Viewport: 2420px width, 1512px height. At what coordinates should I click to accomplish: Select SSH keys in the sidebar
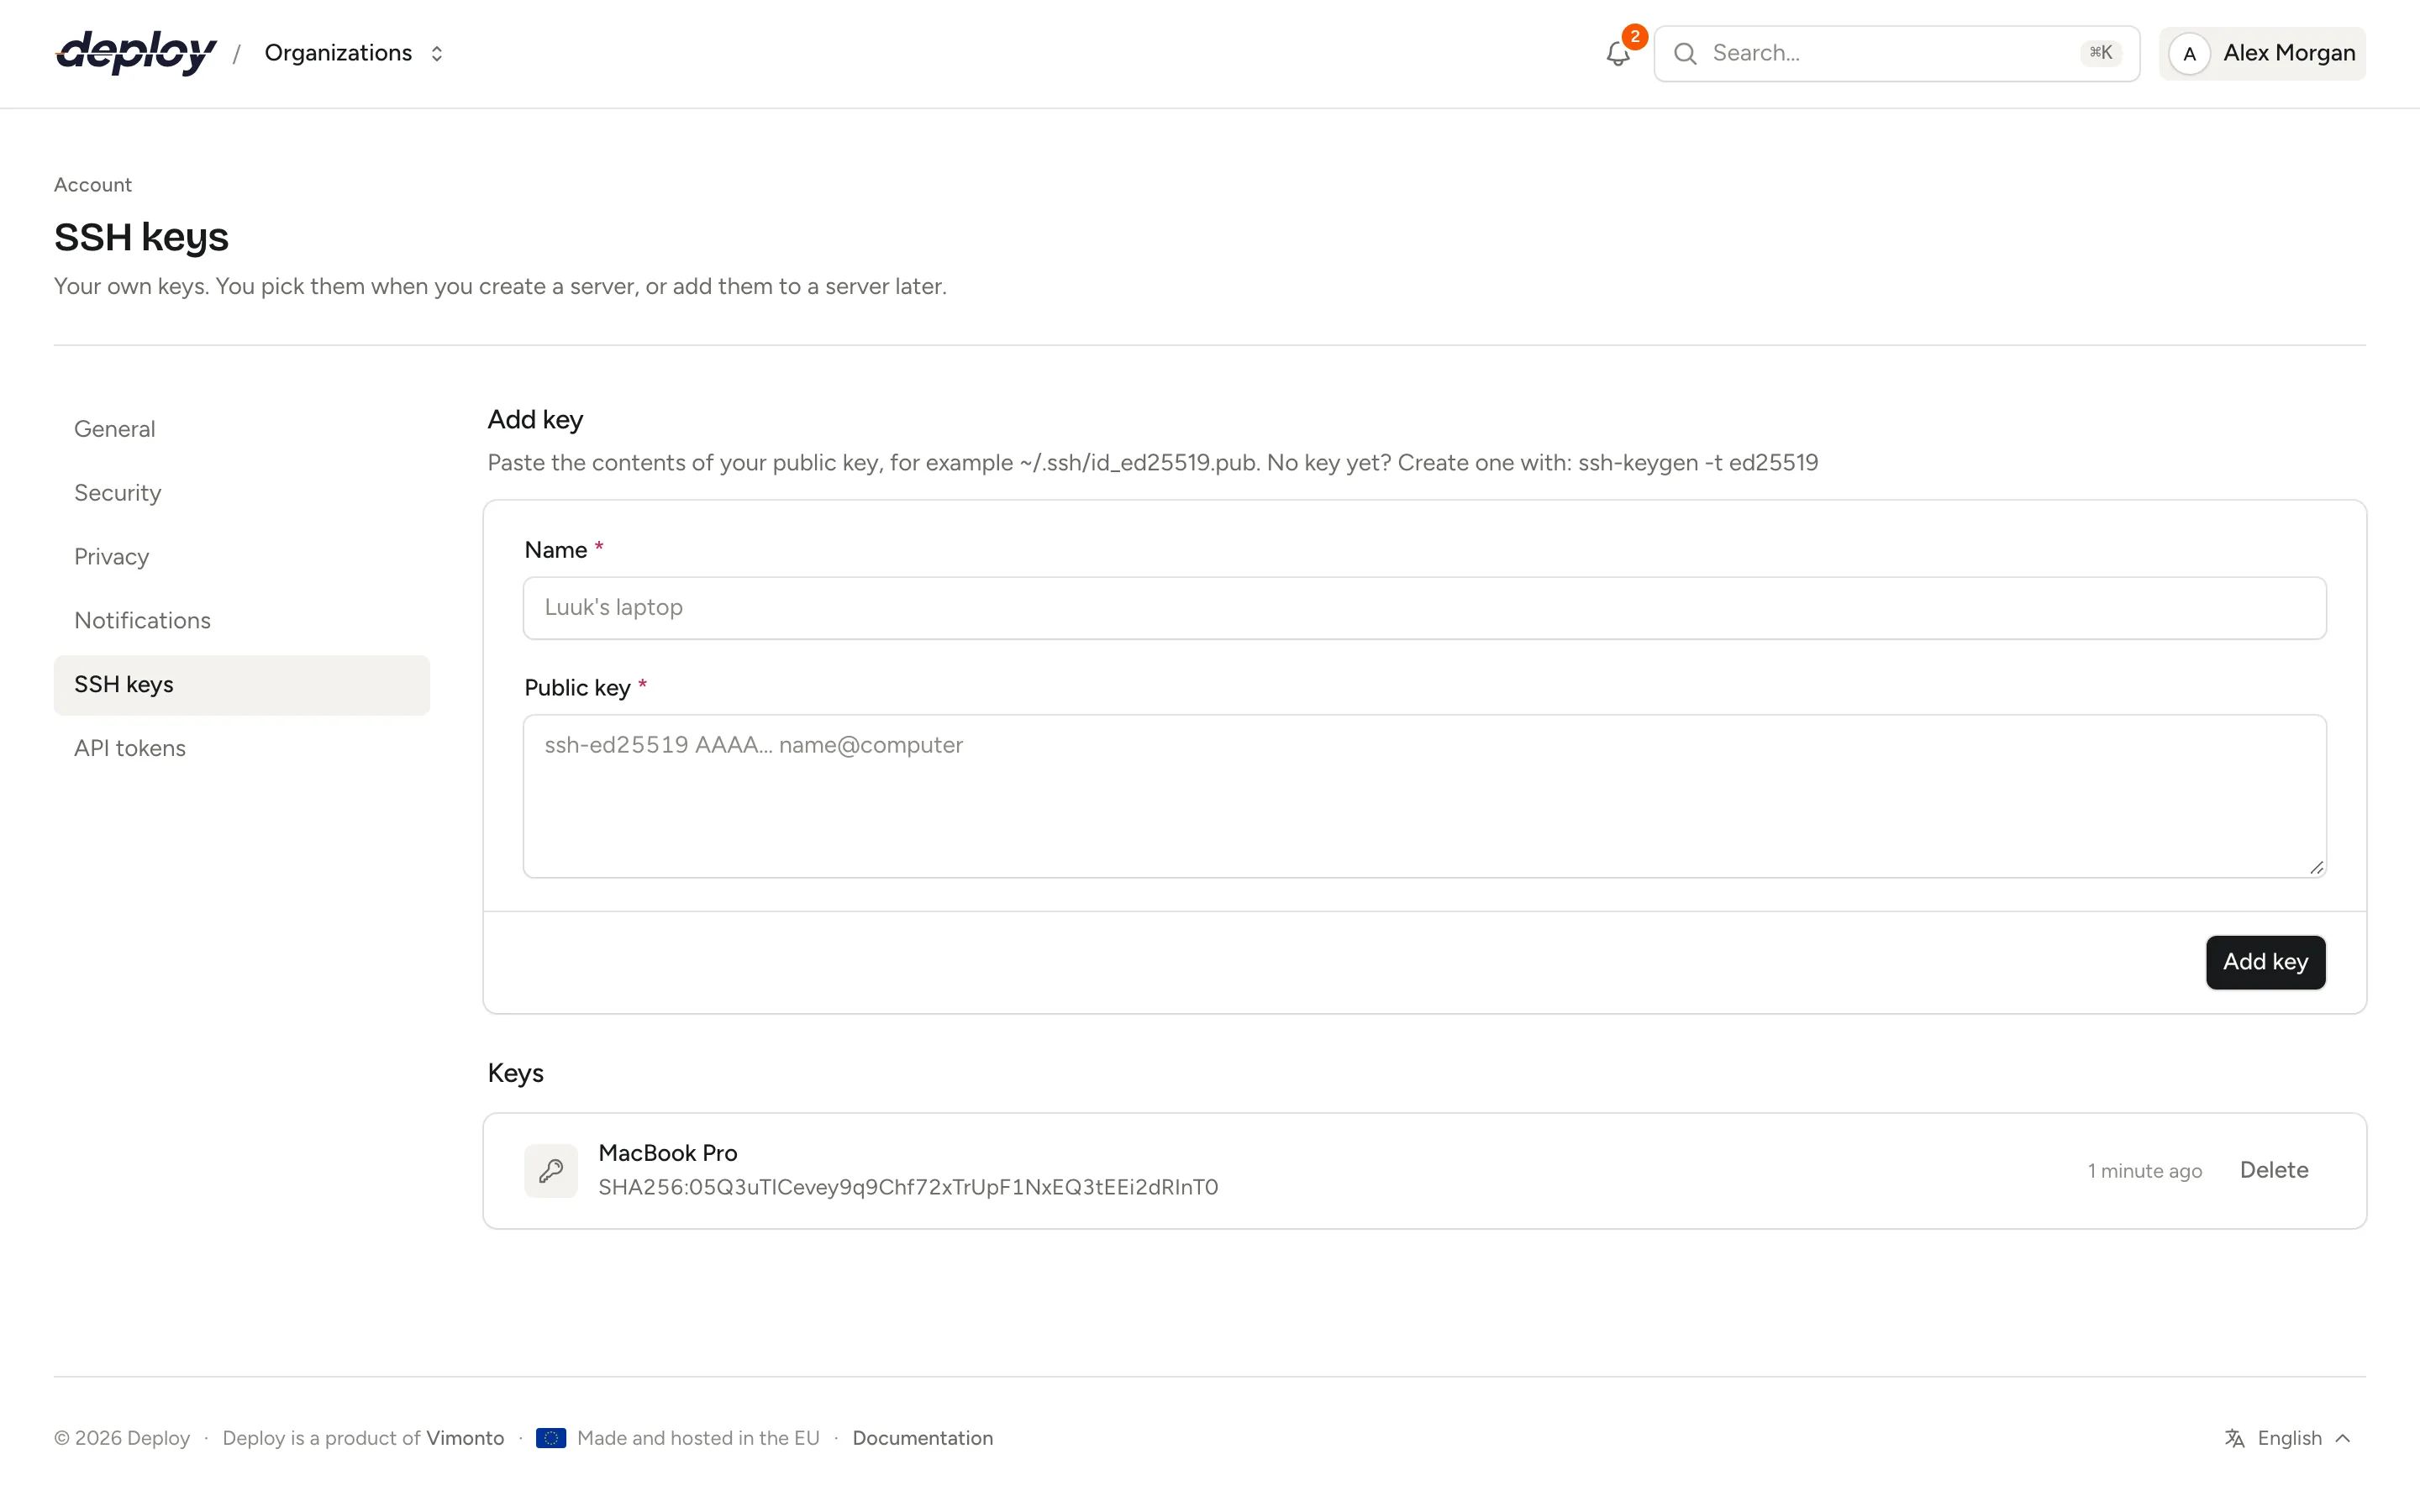(x=242, y=685)
